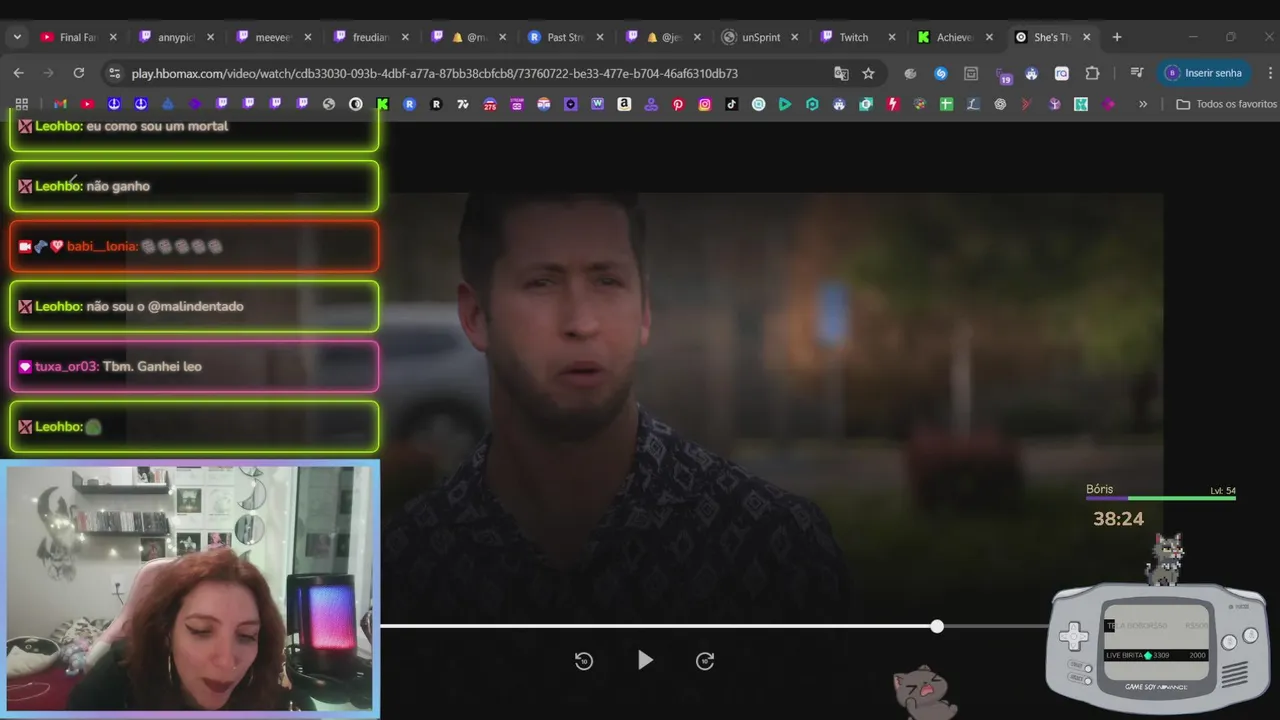The height and width of the screenshot is (720, 1280).
Task: Go back to the previous page
Action: tap(18, 73)
